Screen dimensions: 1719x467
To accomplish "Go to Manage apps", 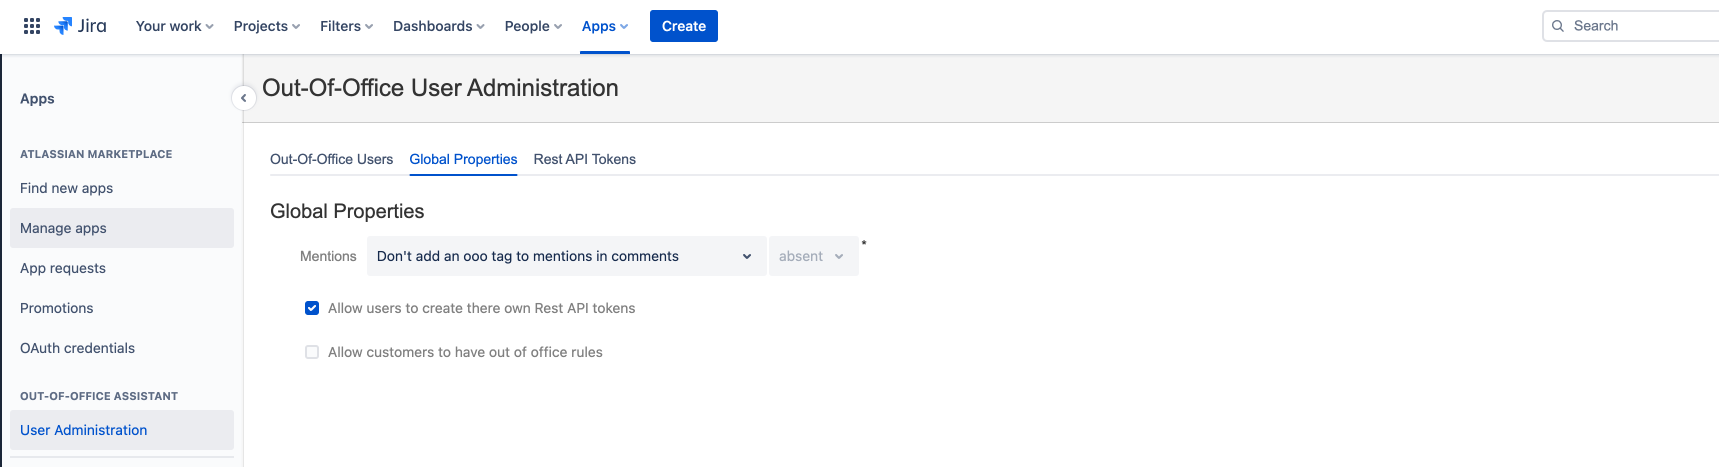I will pos(122,228).
